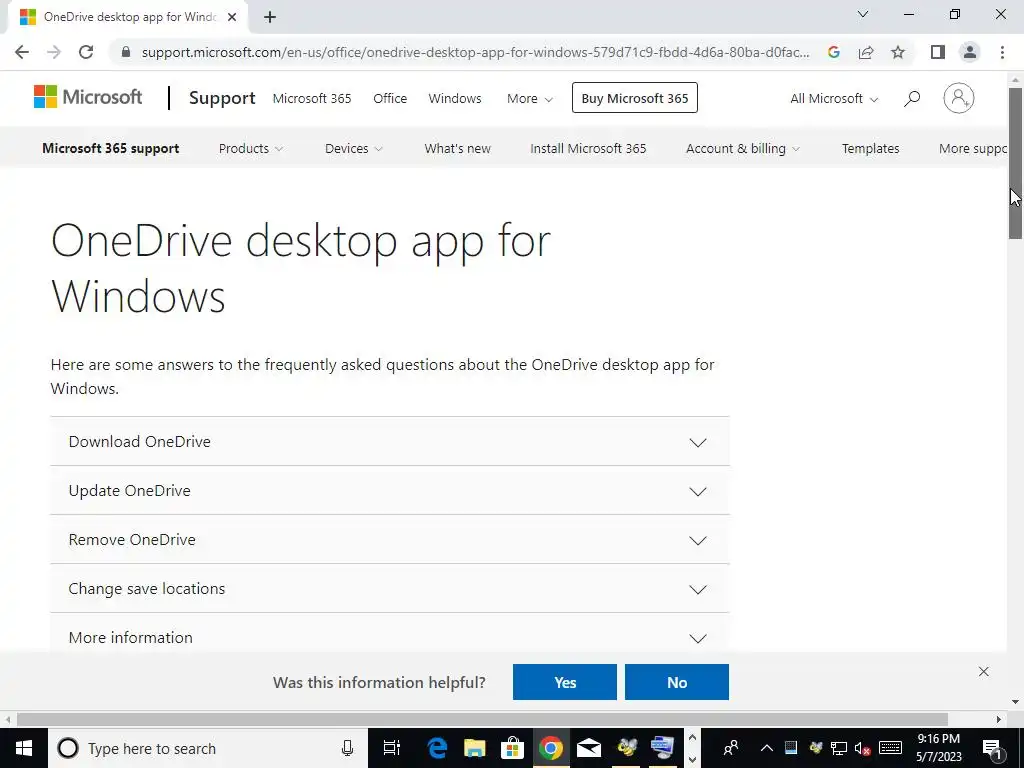This screenshot has height=768, width=1024.
Task: Open Microsoft Store from taskbar
Action: point(513,748)
